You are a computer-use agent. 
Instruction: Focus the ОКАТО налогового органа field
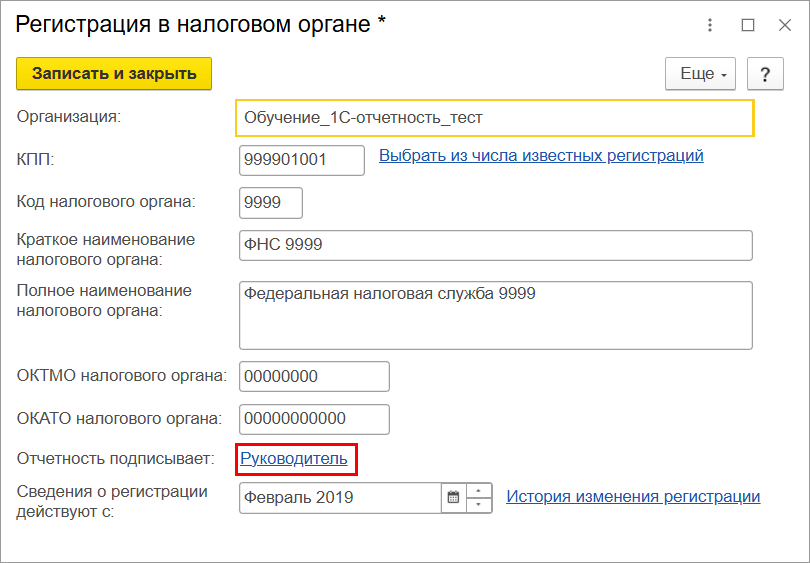pos(314,419)
